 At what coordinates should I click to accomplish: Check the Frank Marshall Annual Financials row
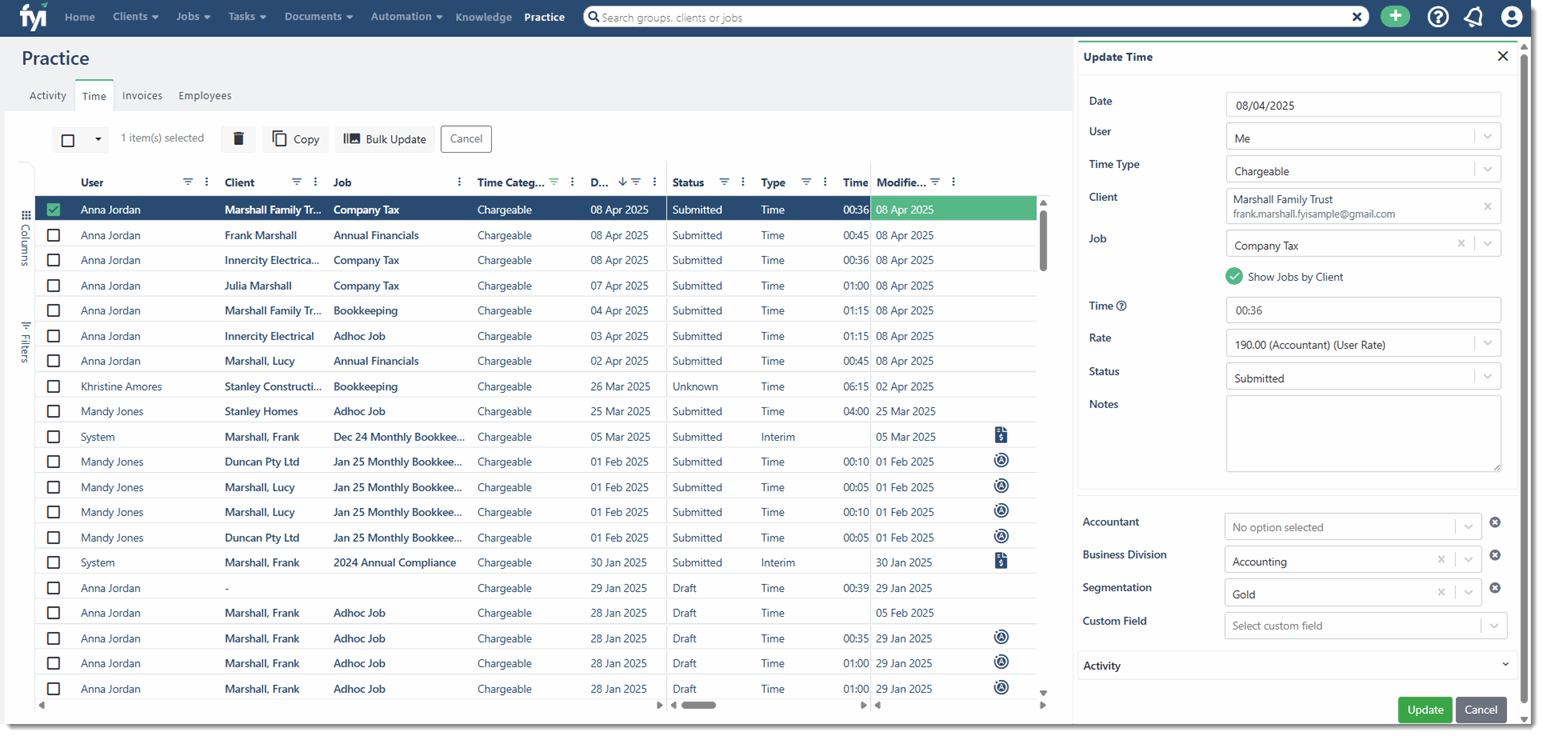click(53, 235)
